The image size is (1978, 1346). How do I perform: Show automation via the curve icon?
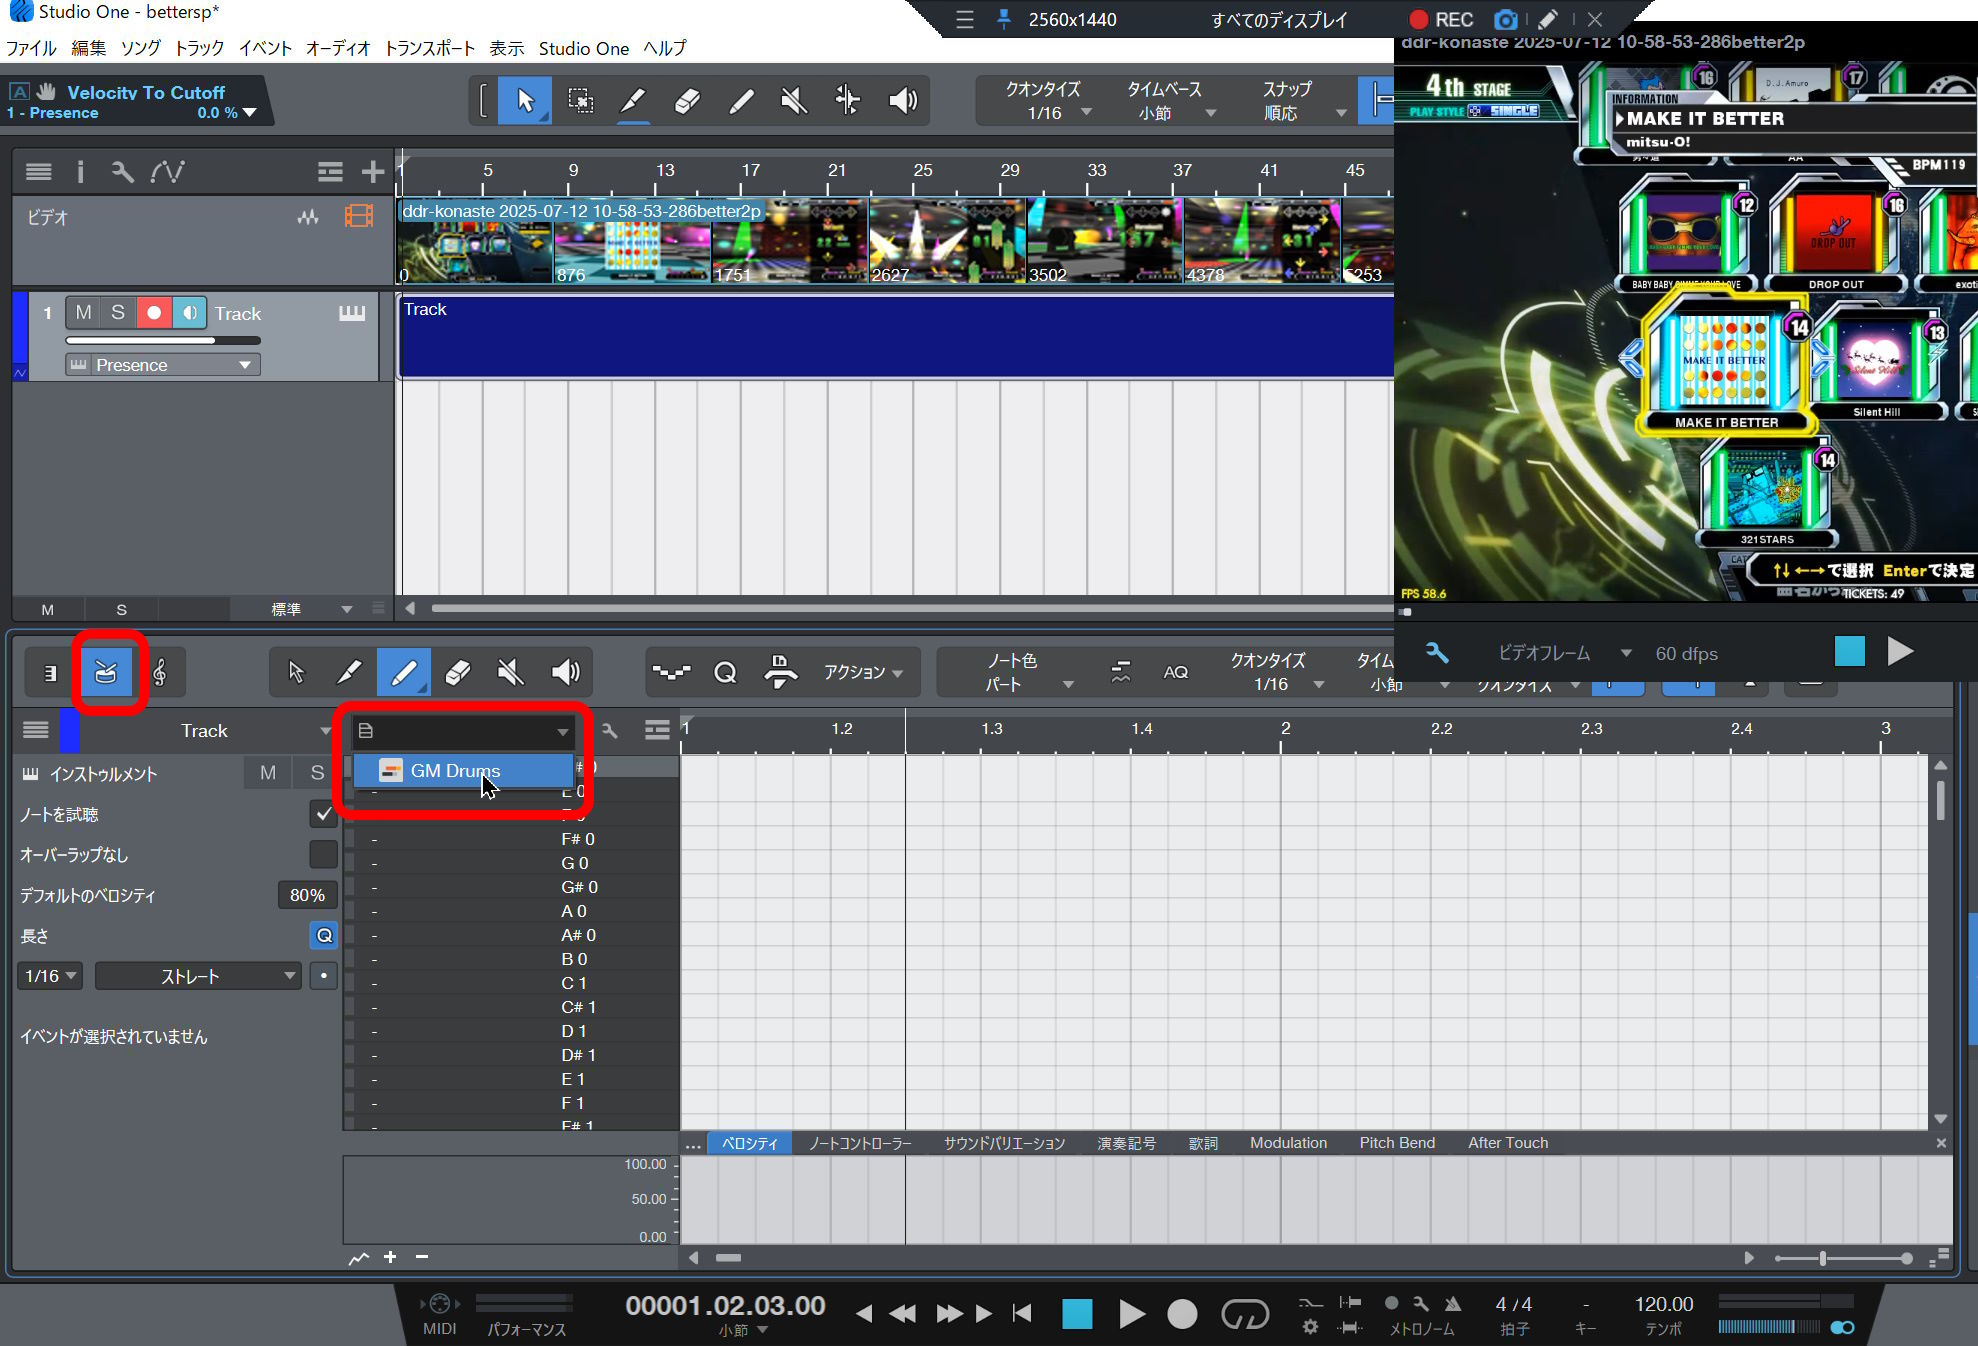pyautogui.click(x=167, y=172)
